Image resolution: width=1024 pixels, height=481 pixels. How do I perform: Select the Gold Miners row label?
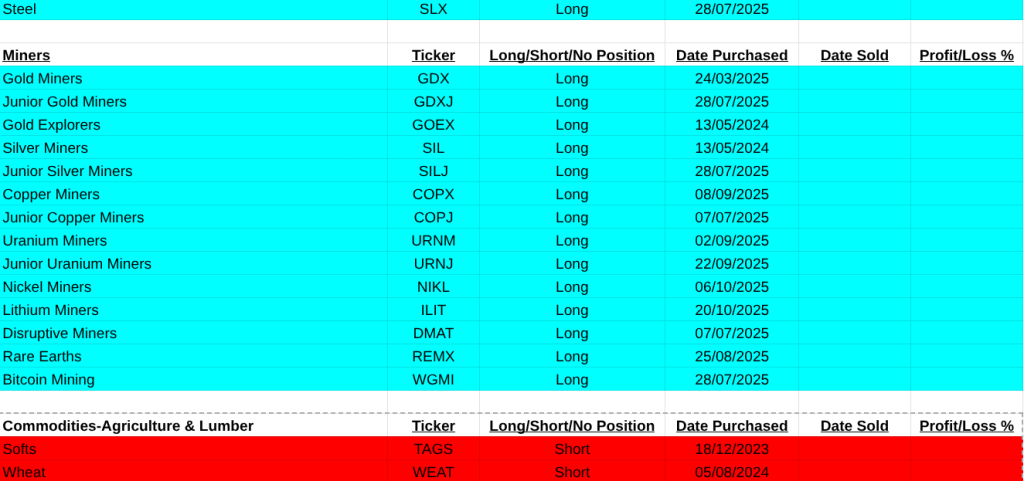pos(43,78)
